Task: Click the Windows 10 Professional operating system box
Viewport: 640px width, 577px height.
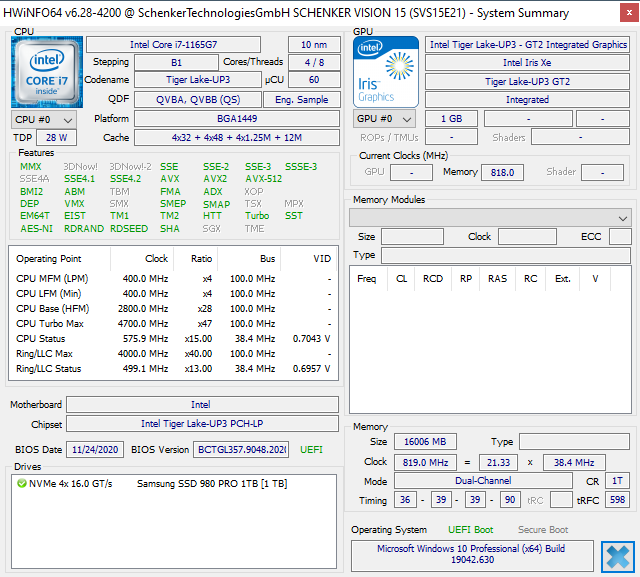Action: [471, 555]
